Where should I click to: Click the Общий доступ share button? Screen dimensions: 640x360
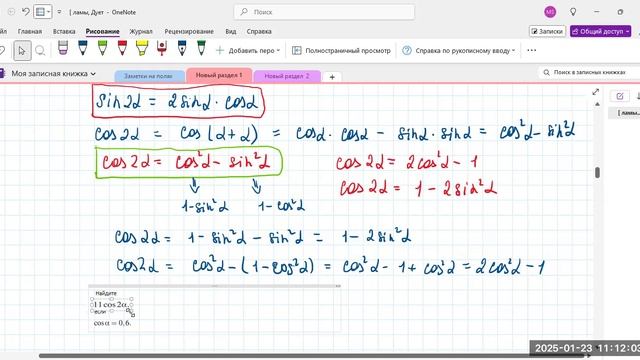(x=600, y=31)
